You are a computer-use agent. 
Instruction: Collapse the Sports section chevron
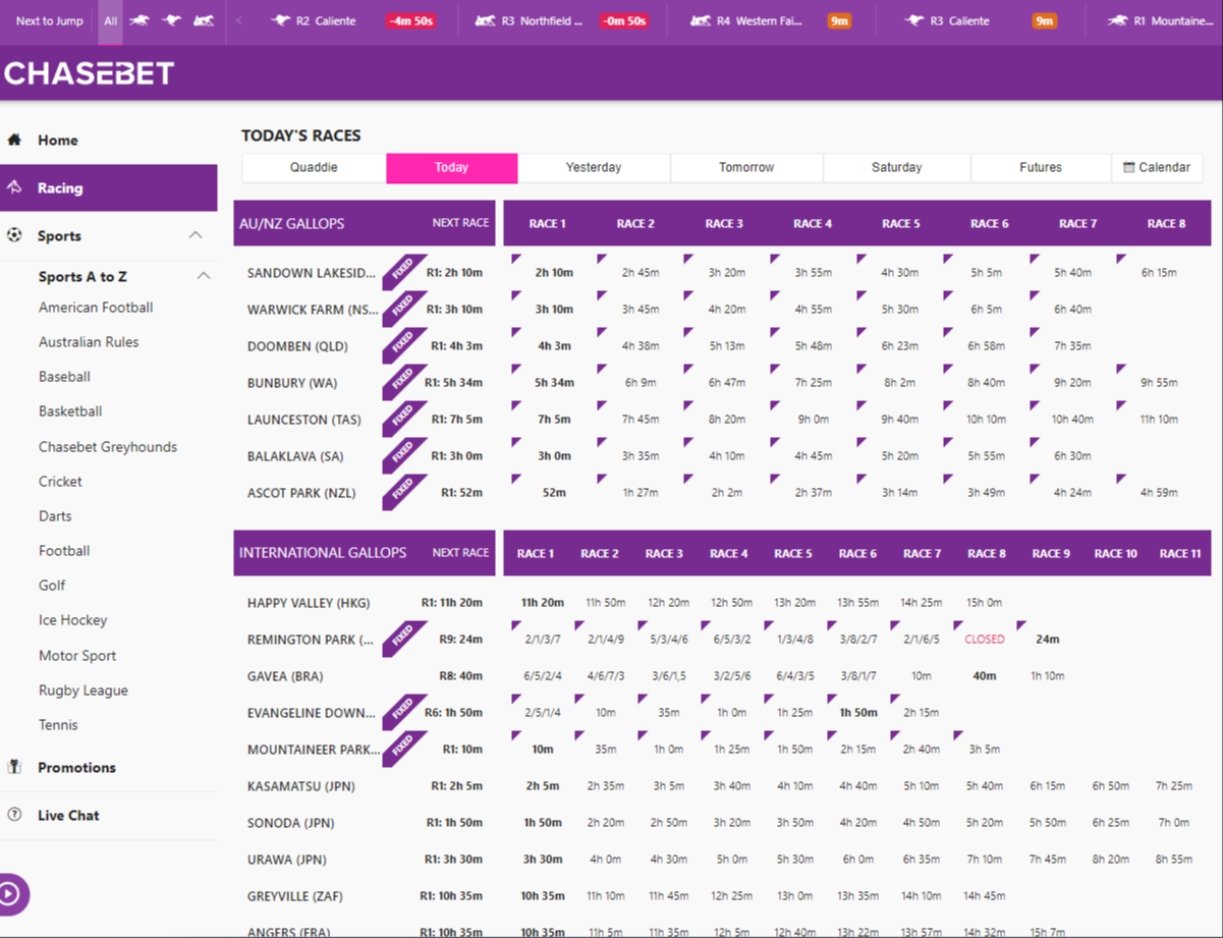196,235
